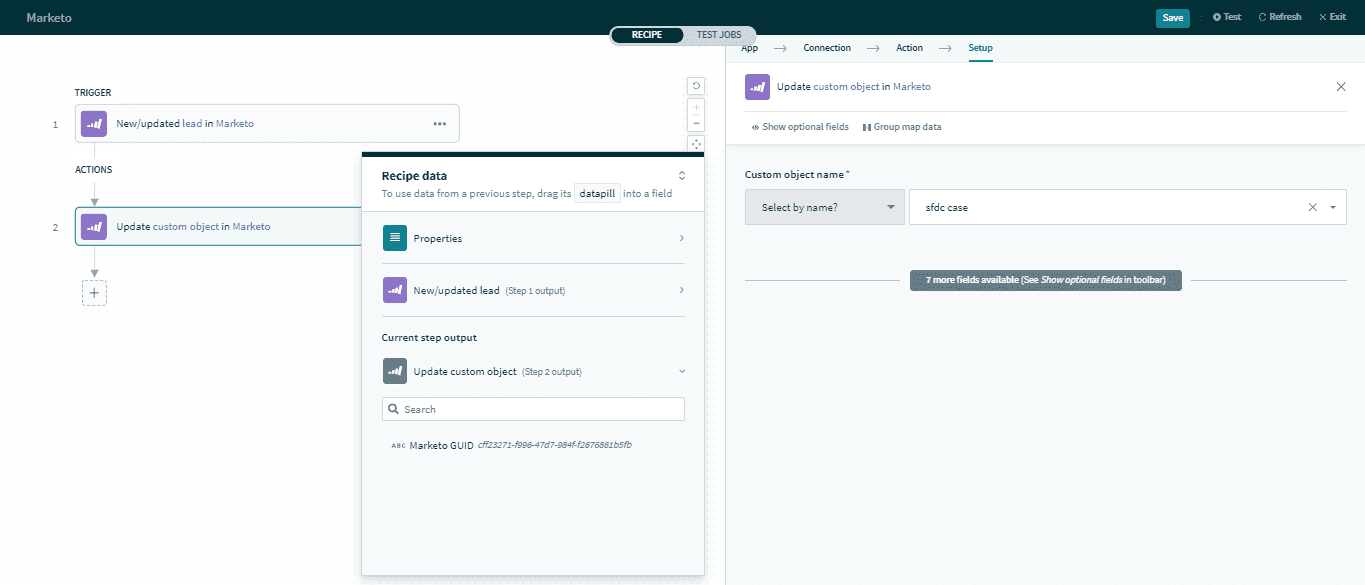This screenshot has width=1365, height=585.
Task: Clear the sfdc case selection
Action: (x=1313, y=208)
